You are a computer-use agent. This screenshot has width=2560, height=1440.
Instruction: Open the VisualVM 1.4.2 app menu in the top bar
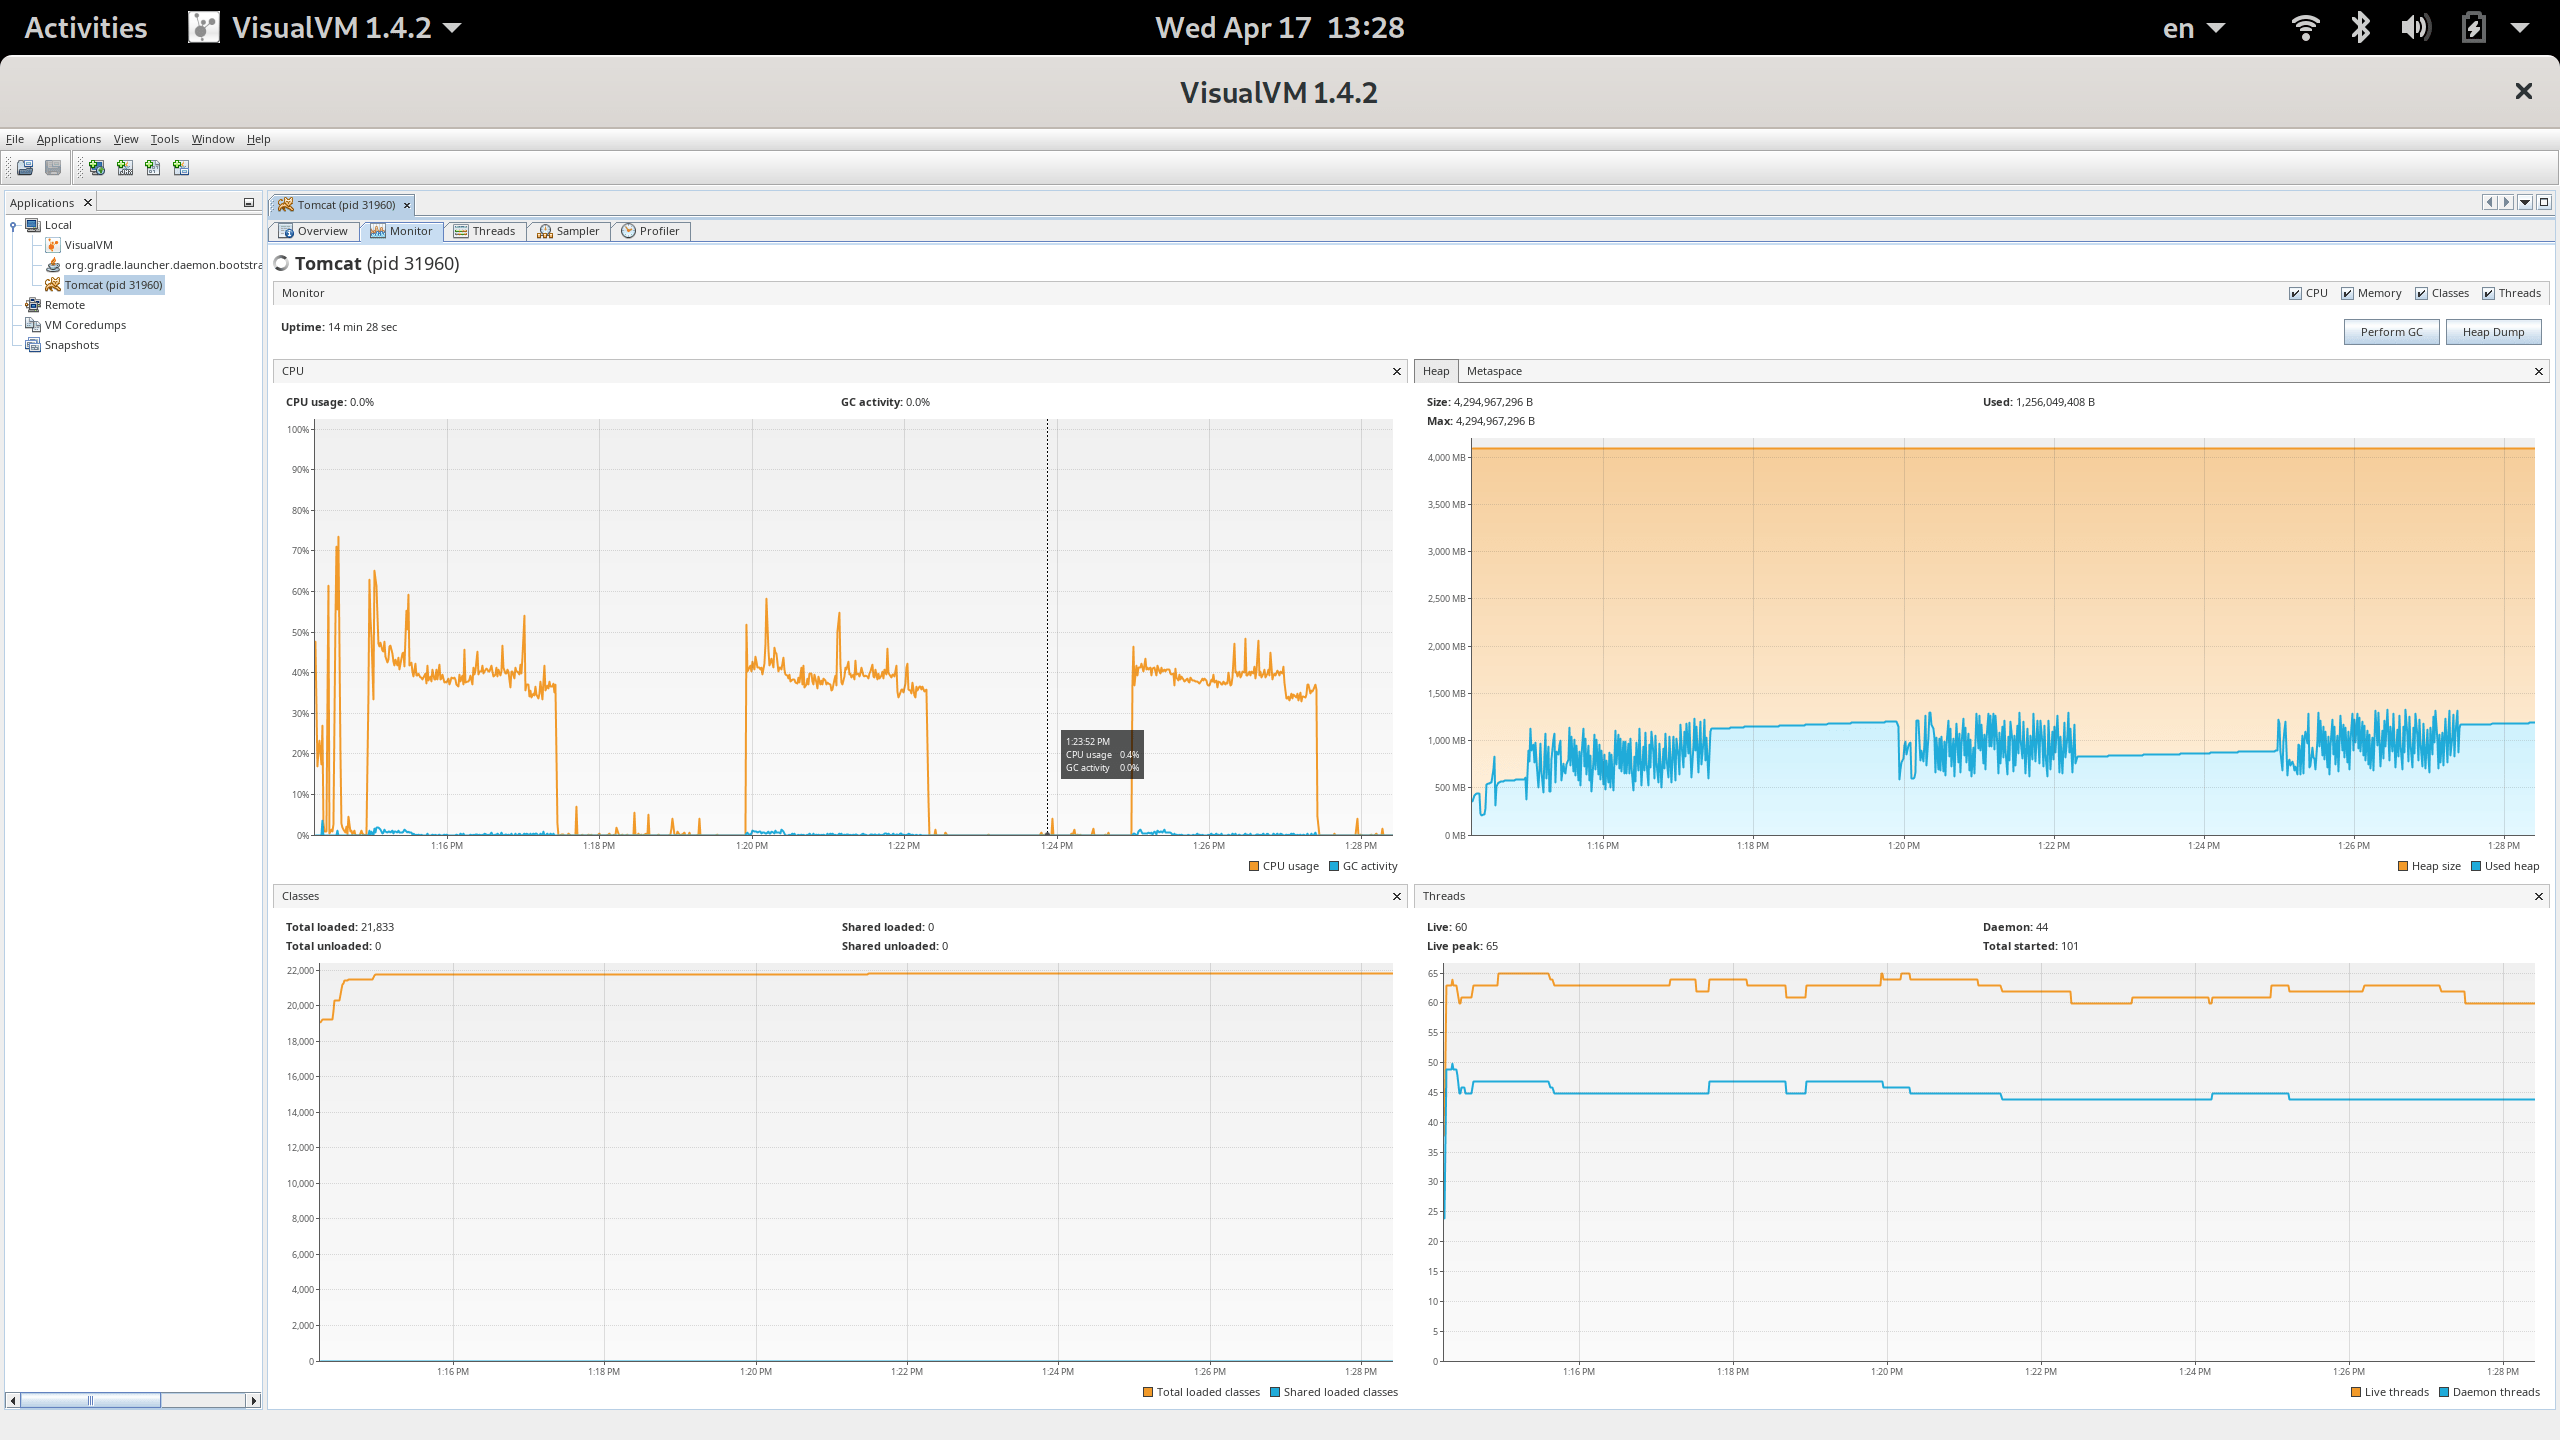(325, 27)
